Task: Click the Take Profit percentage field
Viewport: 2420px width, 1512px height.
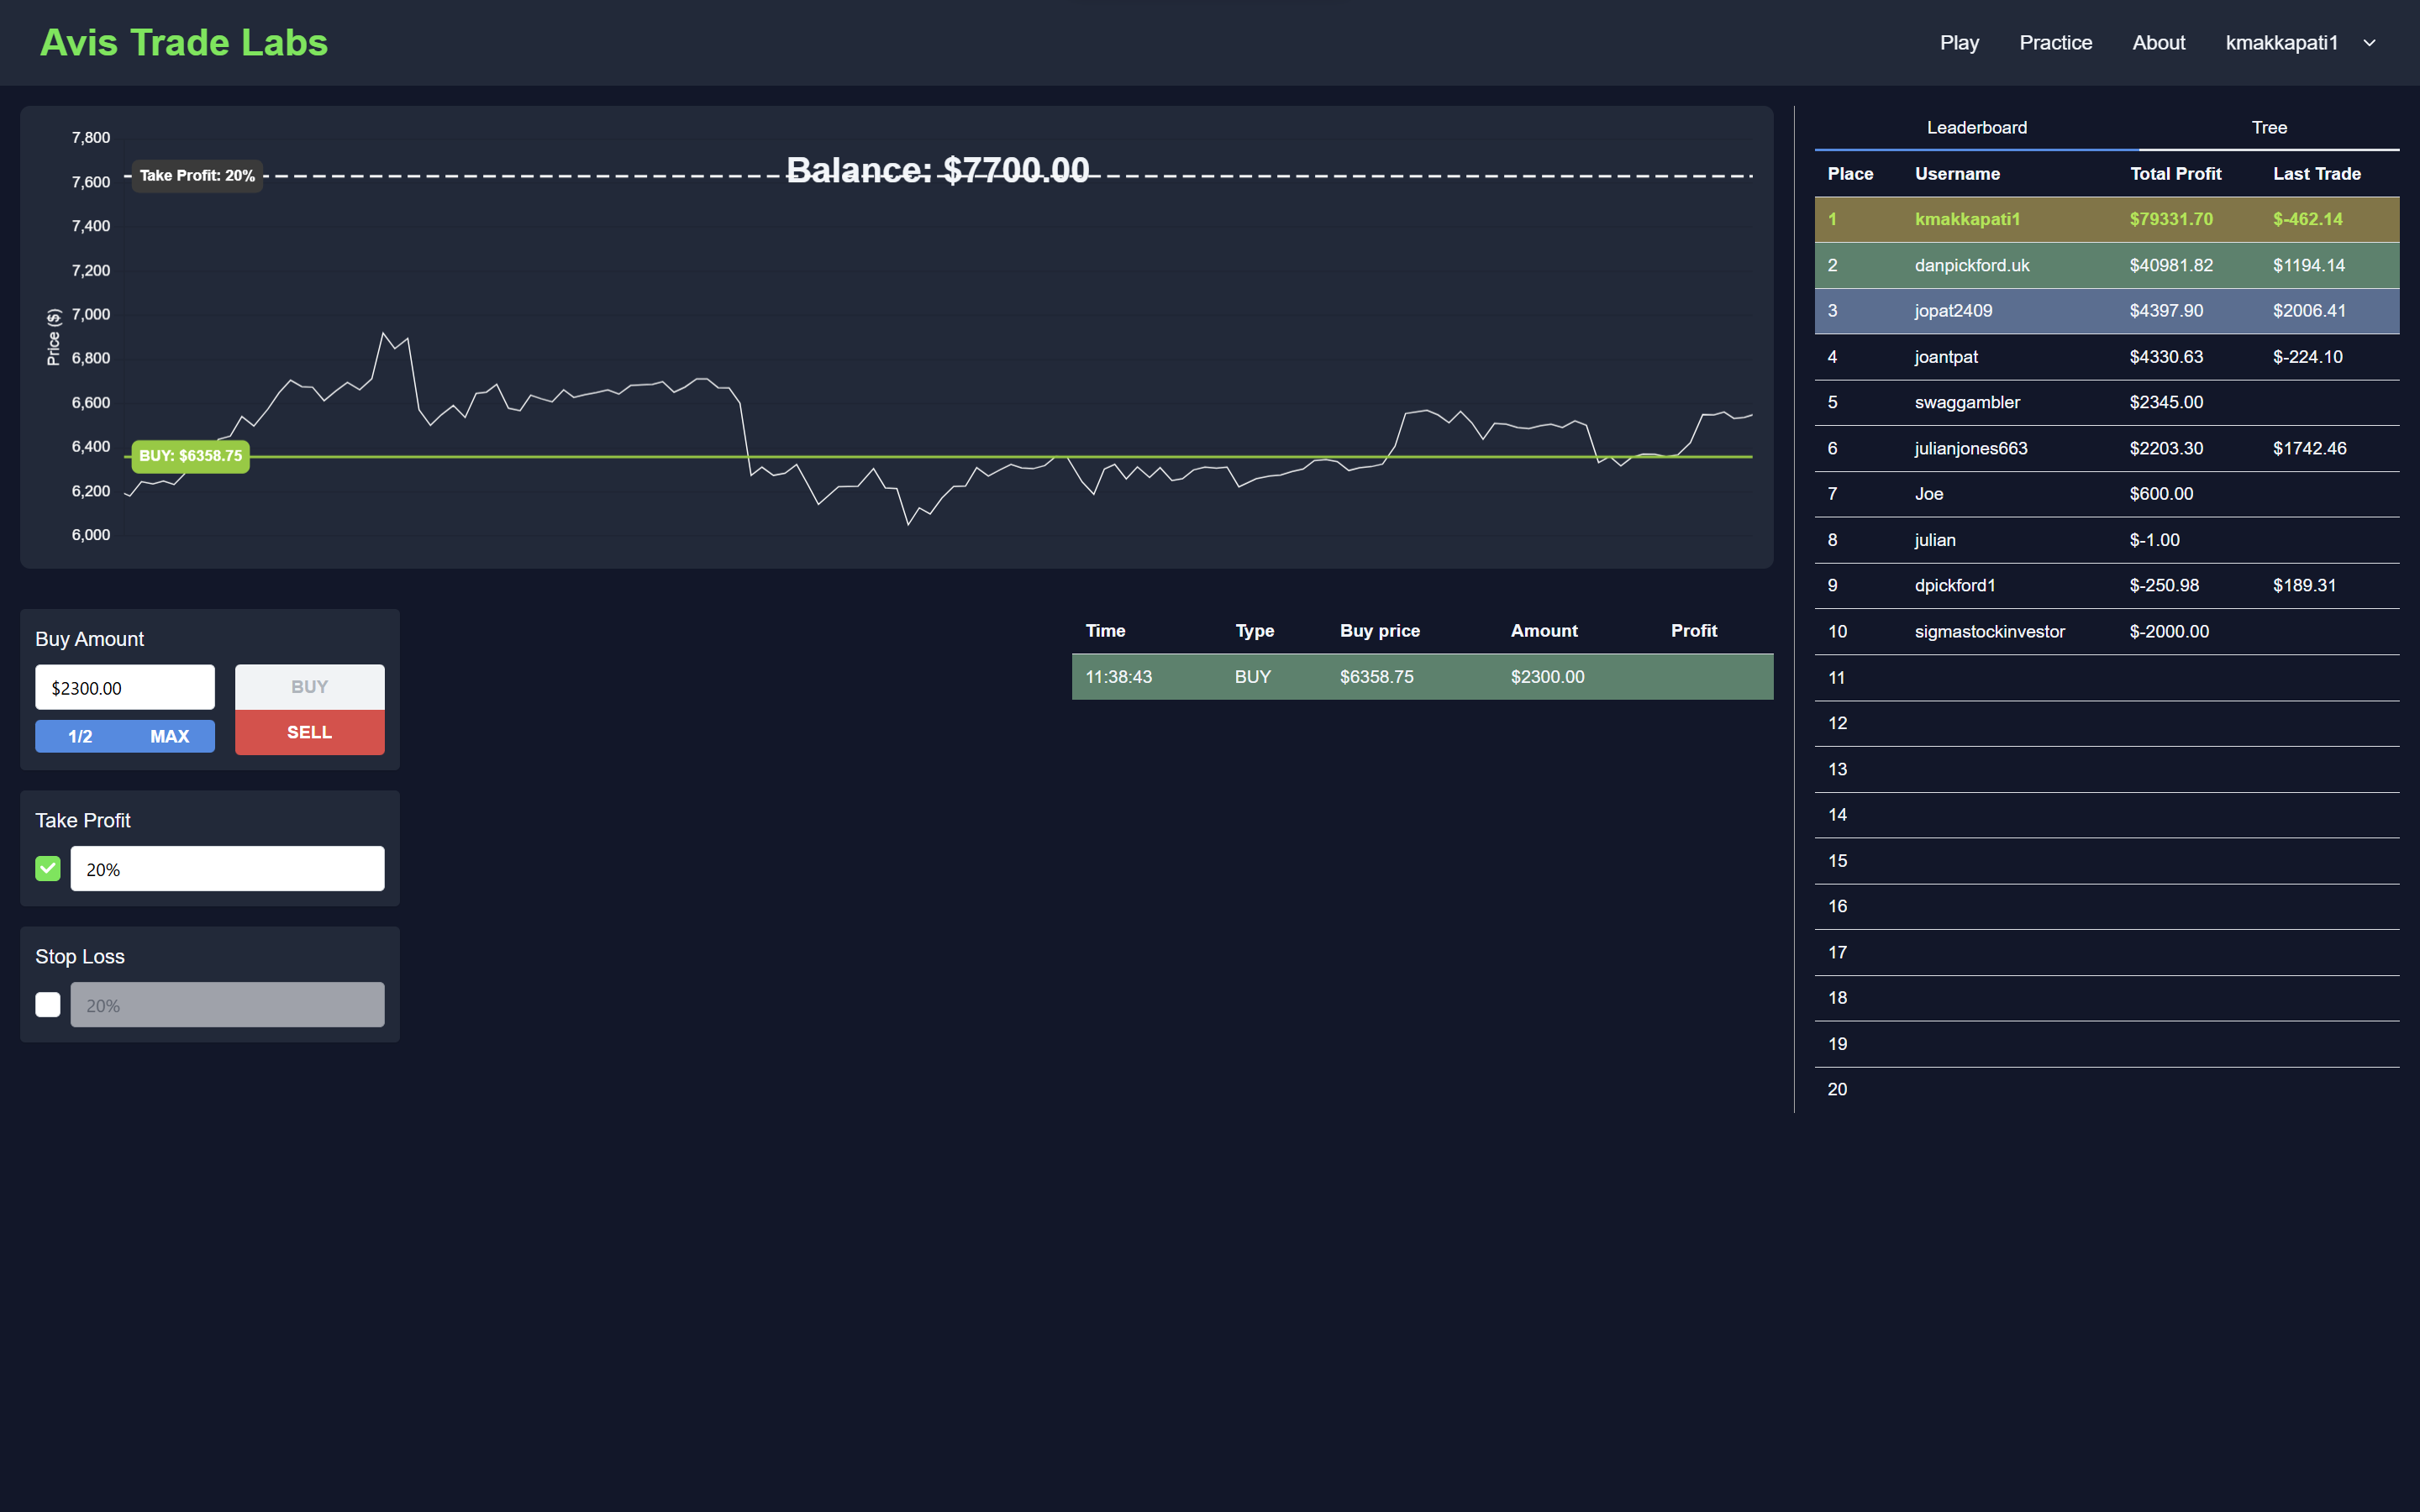Action: [x=227, y=869]
